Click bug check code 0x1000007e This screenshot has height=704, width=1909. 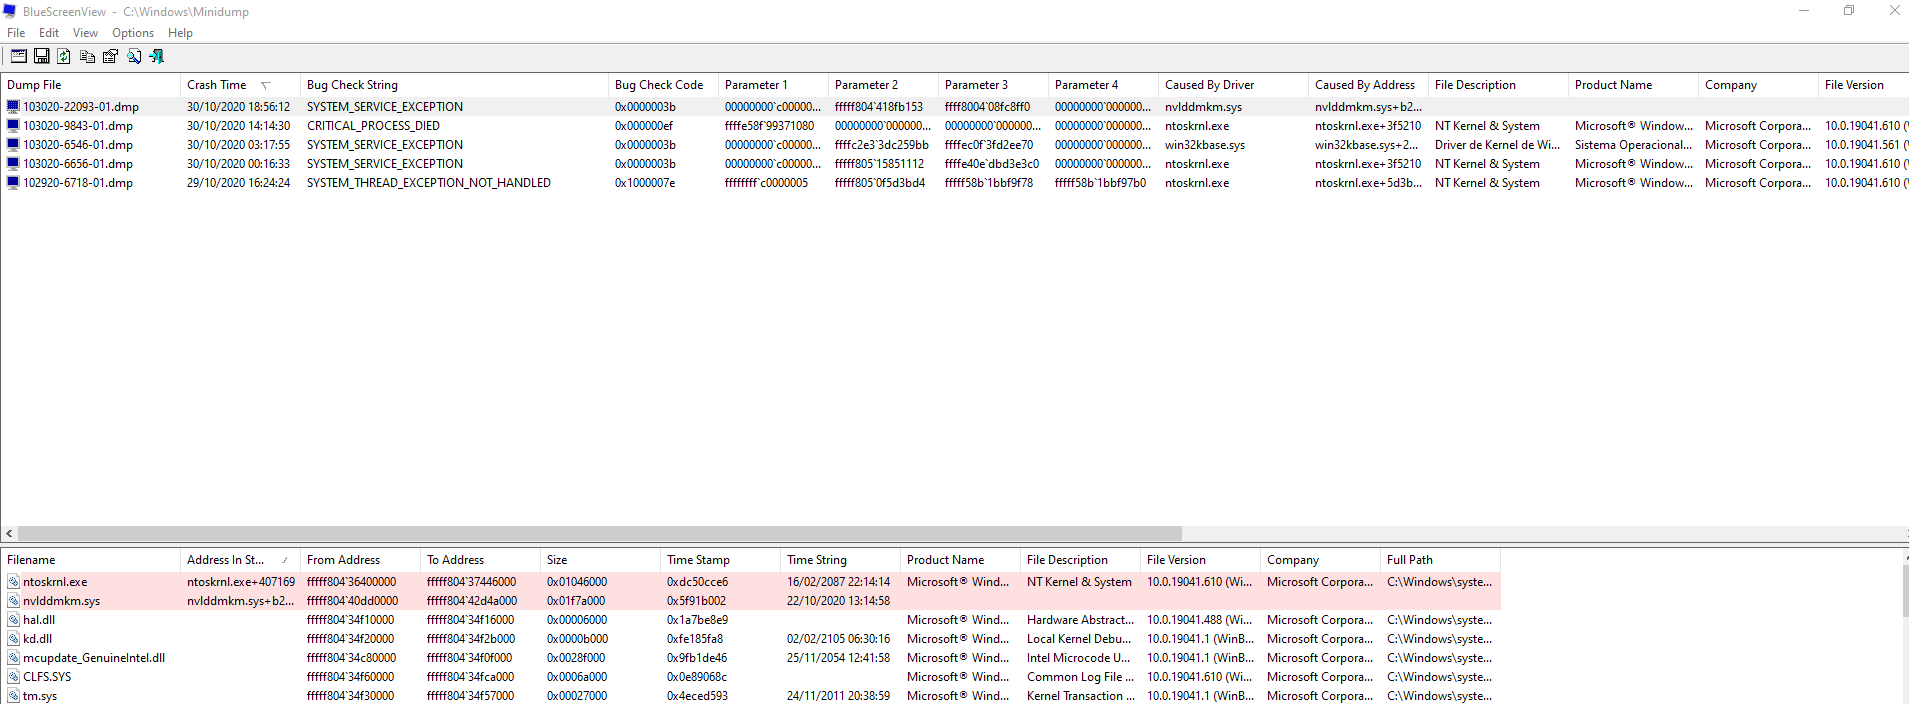coord(645,183)
